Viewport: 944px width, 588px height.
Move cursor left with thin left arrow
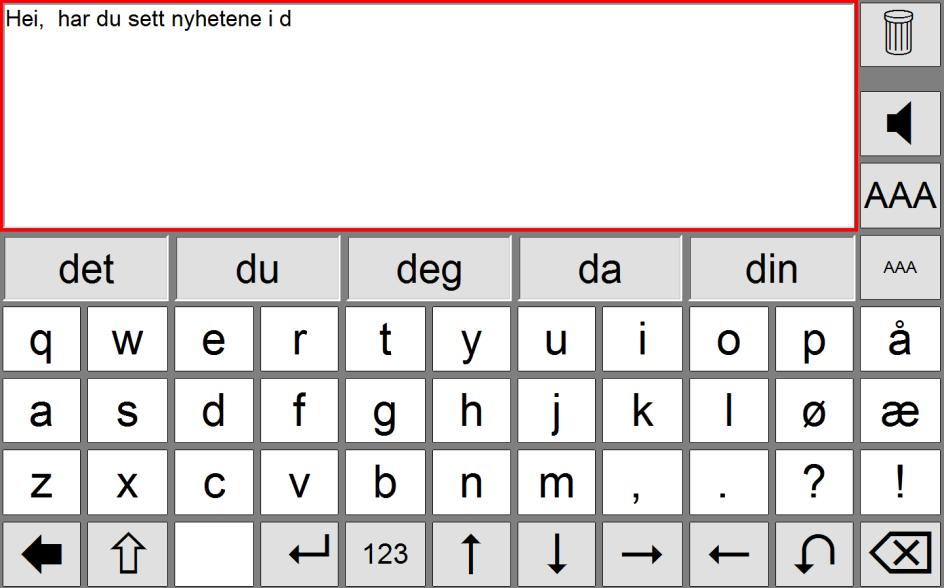pos(728,554)
